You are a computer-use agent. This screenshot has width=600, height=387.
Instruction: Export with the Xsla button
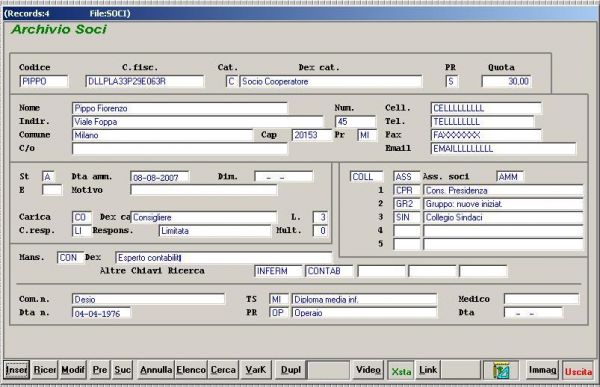[401, 371]
